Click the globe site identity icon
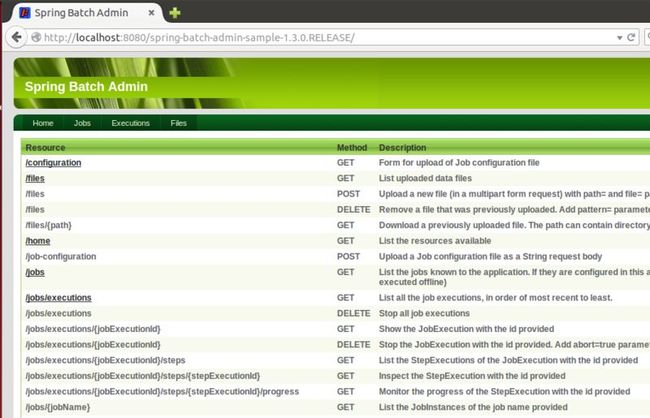The image size is (650, 418). click(x=36, y=37)
